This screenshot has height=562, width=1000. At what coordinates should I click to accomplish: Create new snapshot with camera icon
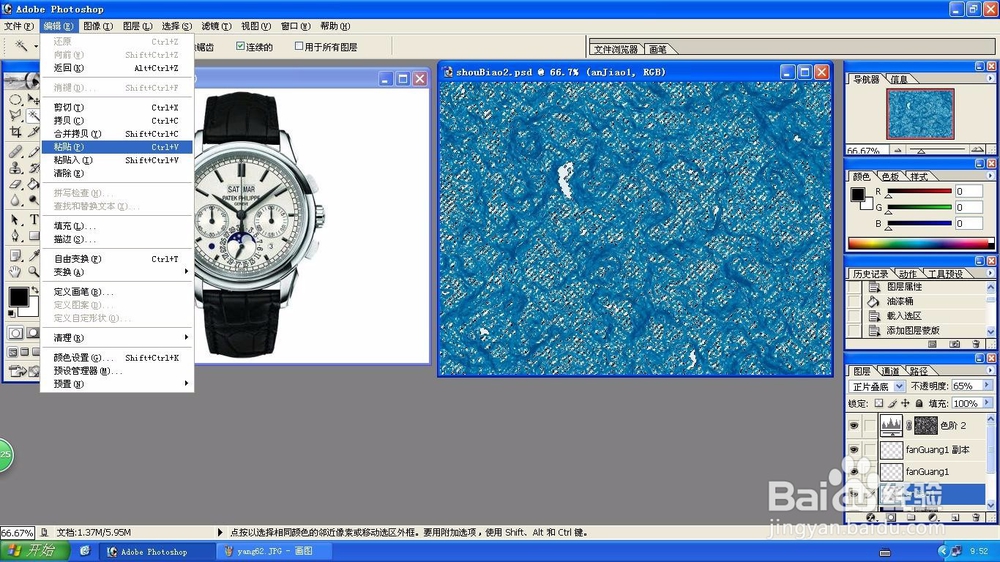pos(954,344)
